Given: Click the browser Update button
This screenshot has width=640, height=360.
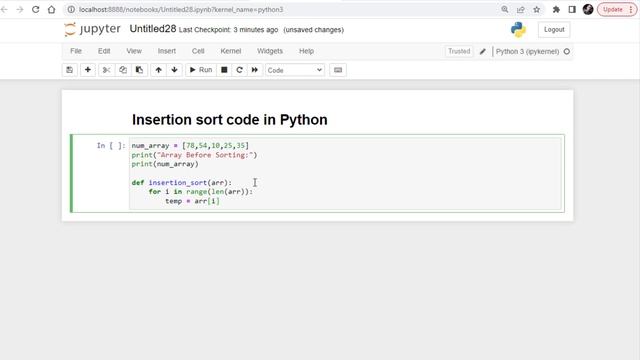Looking at the screenshot, I should click(617, 9).
